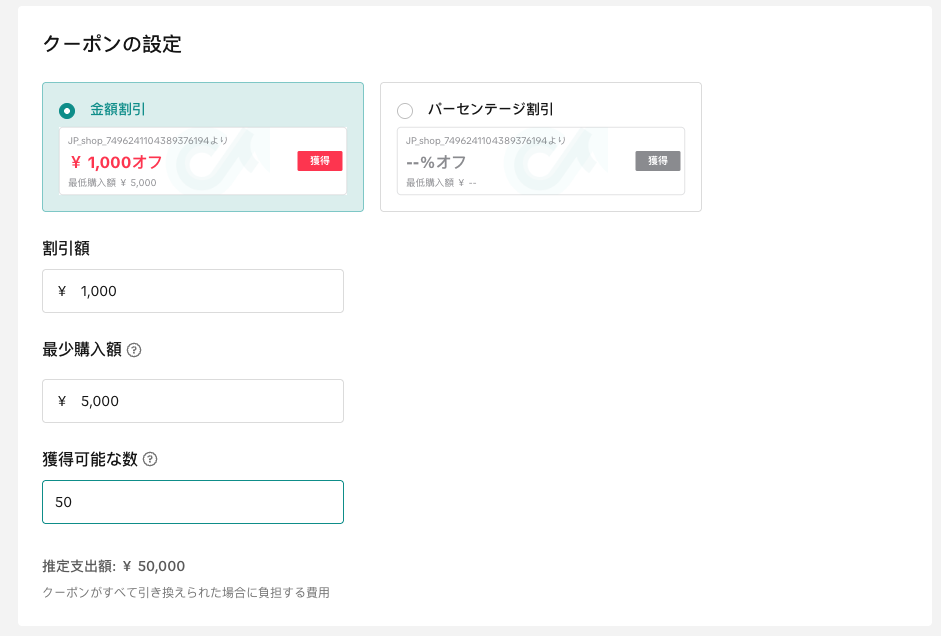Viewport: 941px width, 636px height.
Task: Click the help icon beside 最少購入額
Action: point(134,350)
